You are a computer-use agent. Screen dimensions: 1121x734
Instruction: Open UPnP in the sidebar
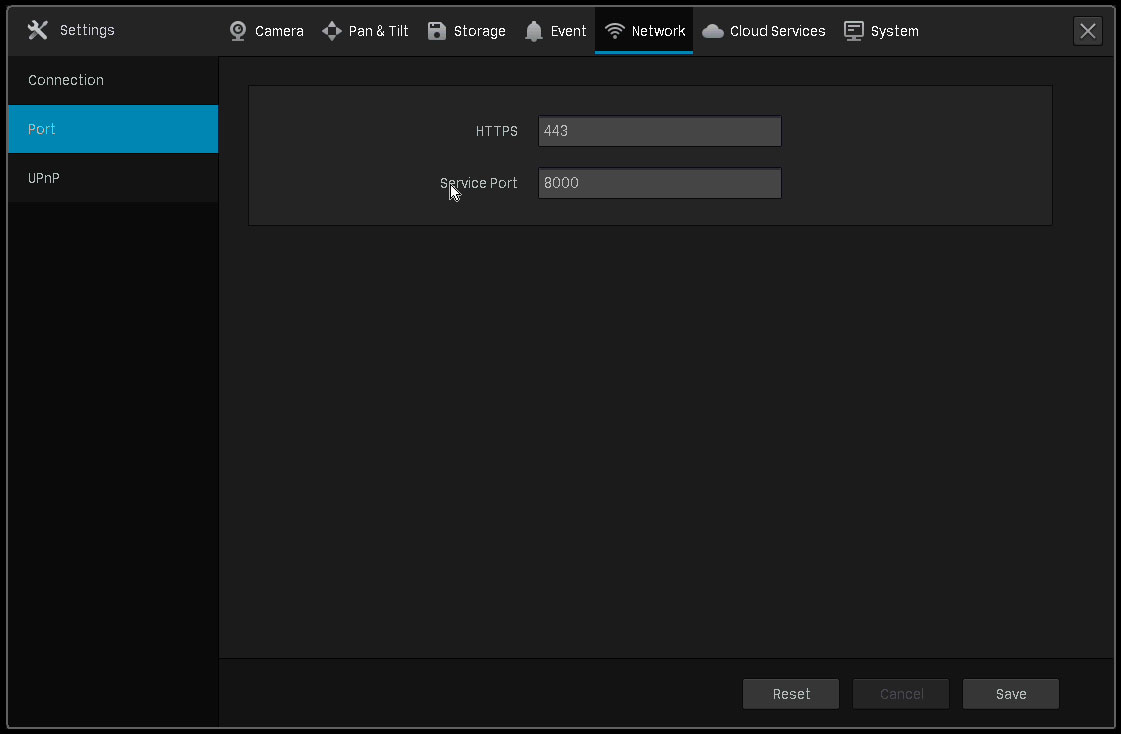click(x=113, y=178)
